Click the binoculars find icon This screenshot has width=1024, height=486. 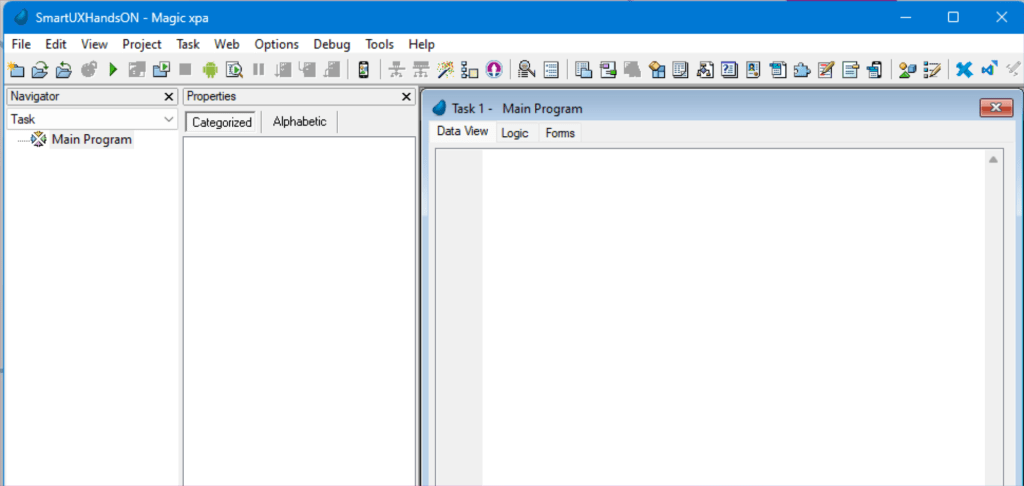tap(525, 69)
